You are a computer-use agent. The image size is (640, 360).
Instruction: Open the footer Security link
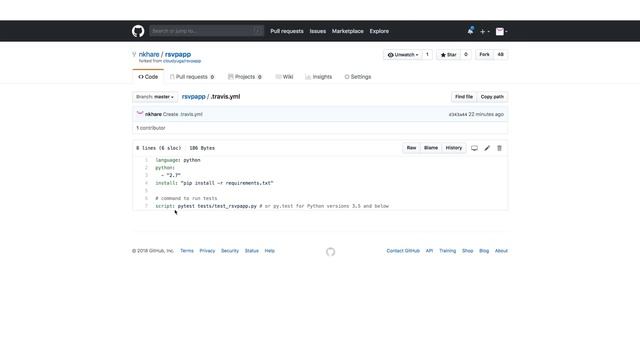point(230,251)
